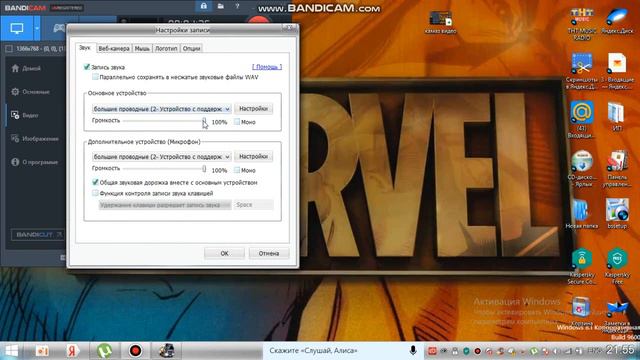Confirm dialog with OK button
Screen dimensions: 640x360
tap(224, 253)
